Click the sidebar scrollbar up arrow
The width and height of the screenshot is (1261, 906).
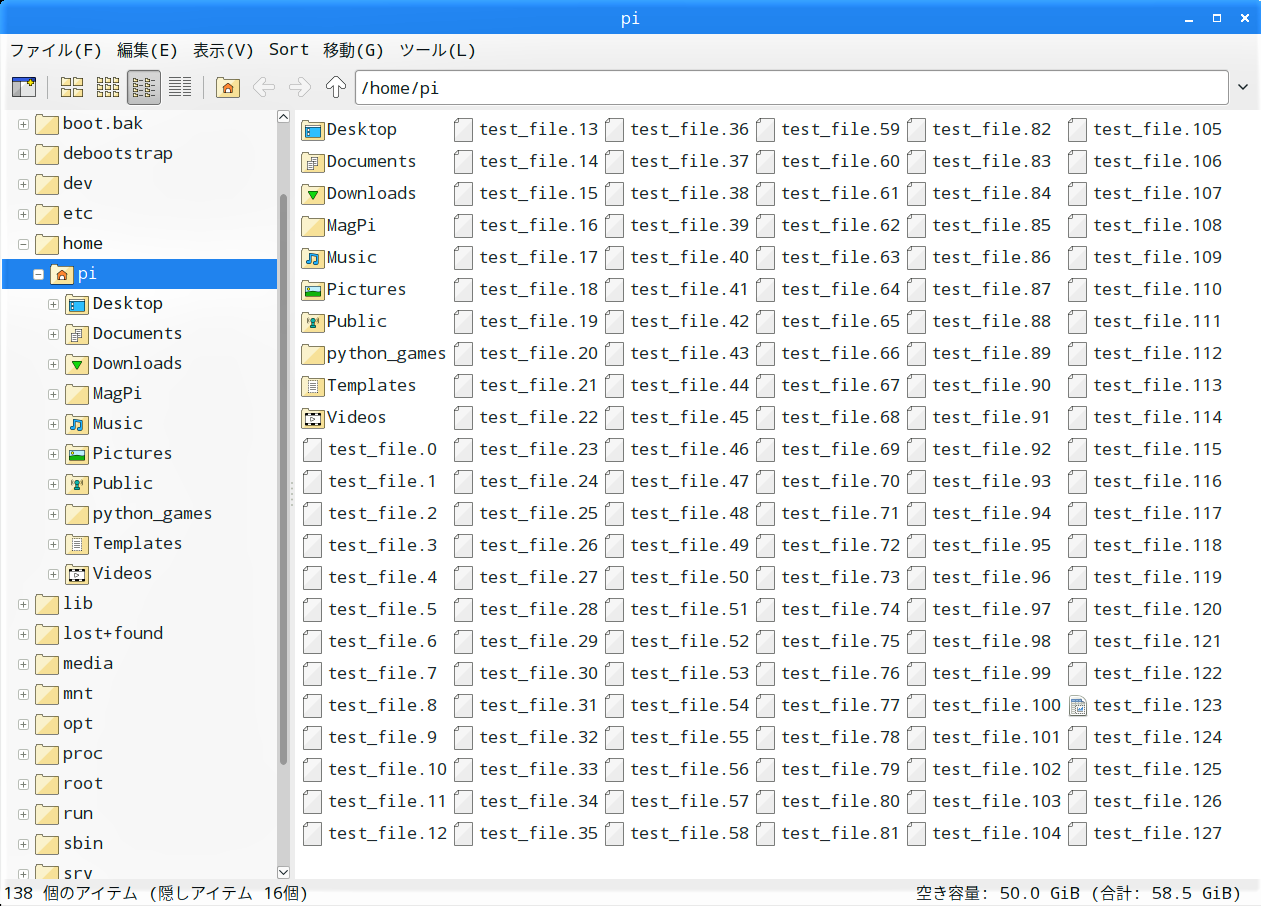(283, 117)
